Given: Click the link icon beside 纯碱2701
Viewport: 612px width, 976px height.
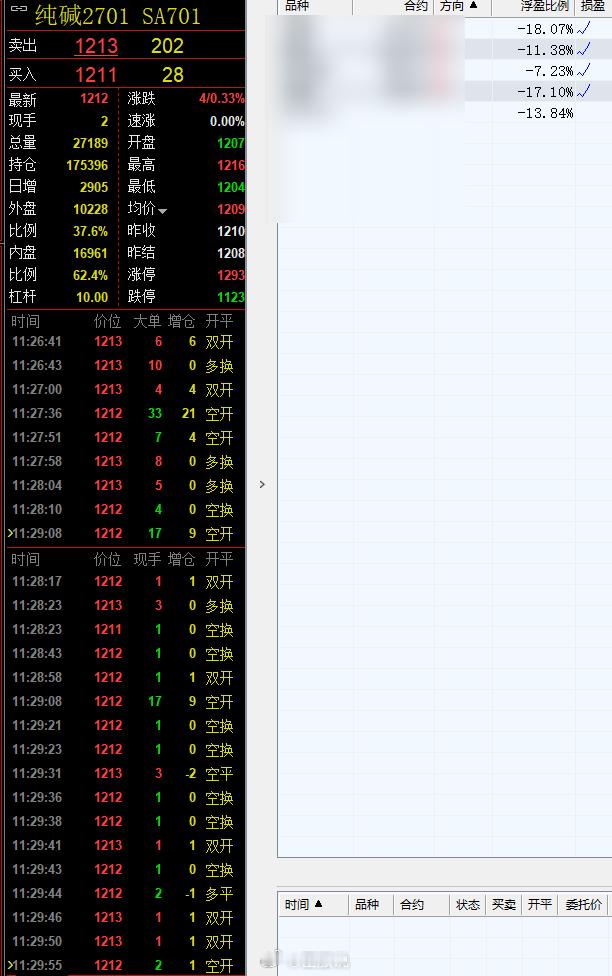Looking at the screenshot, I should [x=19, y=8].
